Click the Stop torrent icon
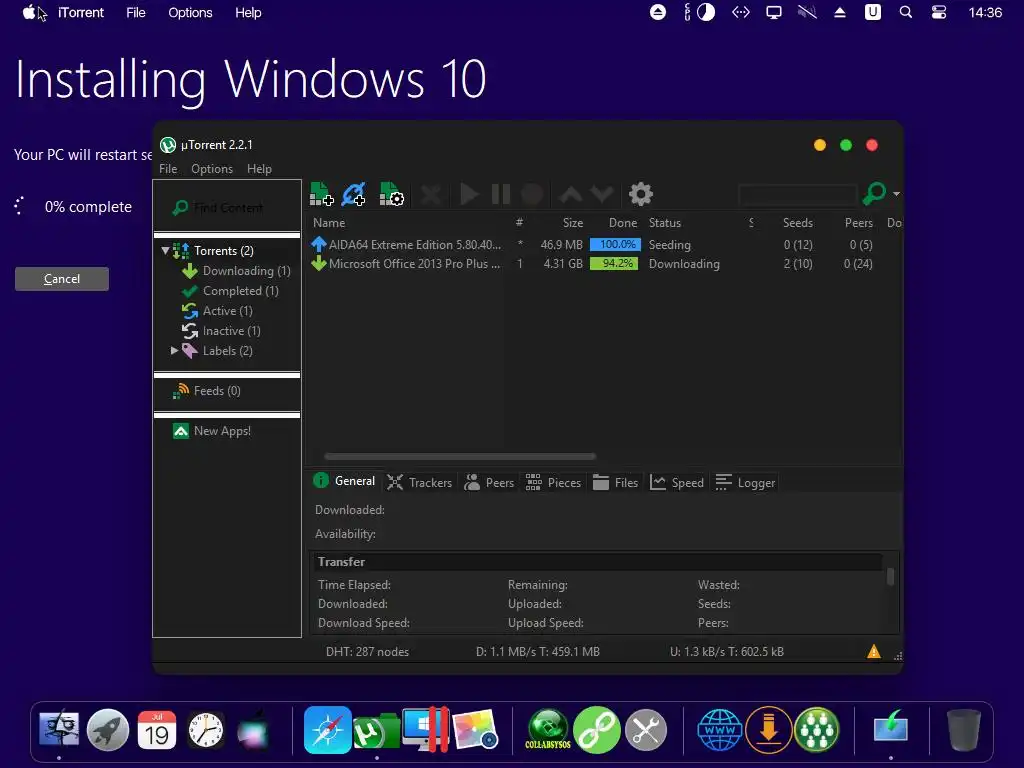 coord(532,194)
